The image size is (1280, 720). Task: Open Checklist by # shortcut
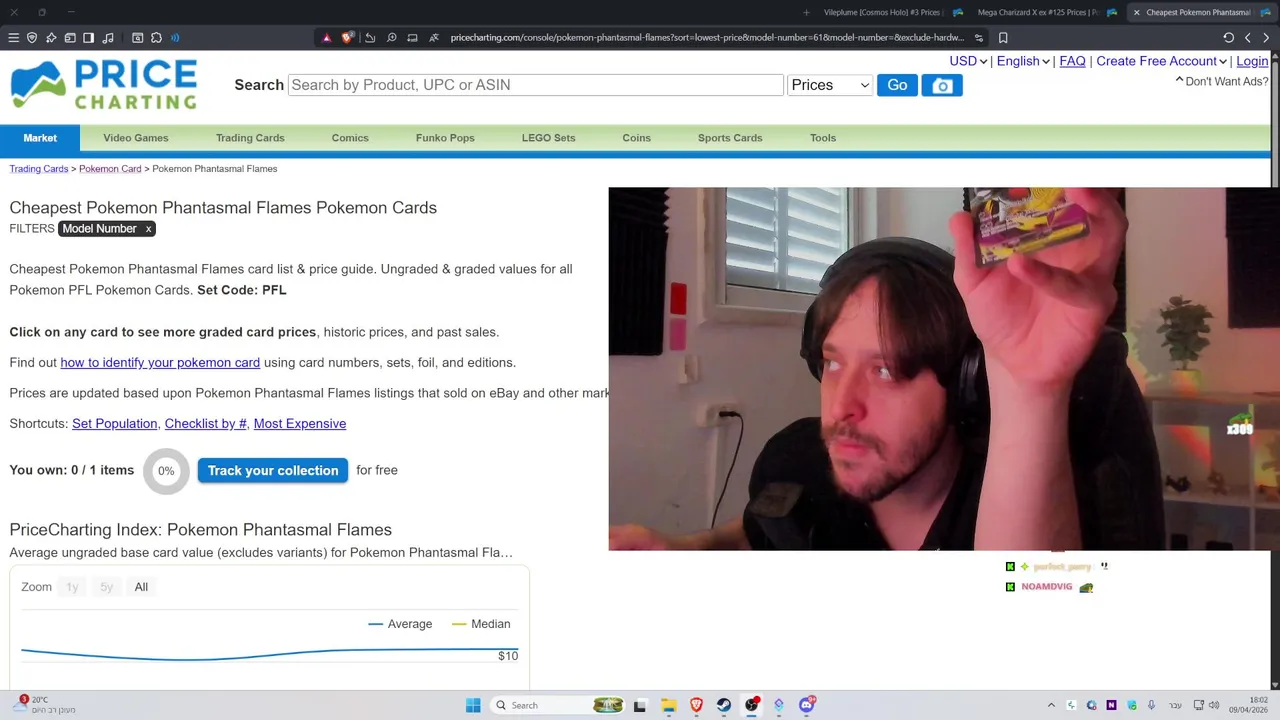pyautogui.click(x=205, y=424)
